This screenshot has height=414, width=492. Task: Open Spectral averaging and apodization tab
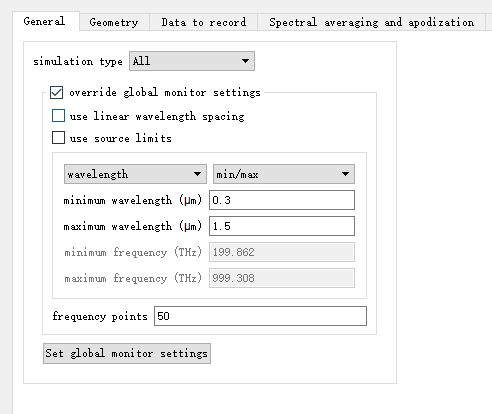coord(371,22)
